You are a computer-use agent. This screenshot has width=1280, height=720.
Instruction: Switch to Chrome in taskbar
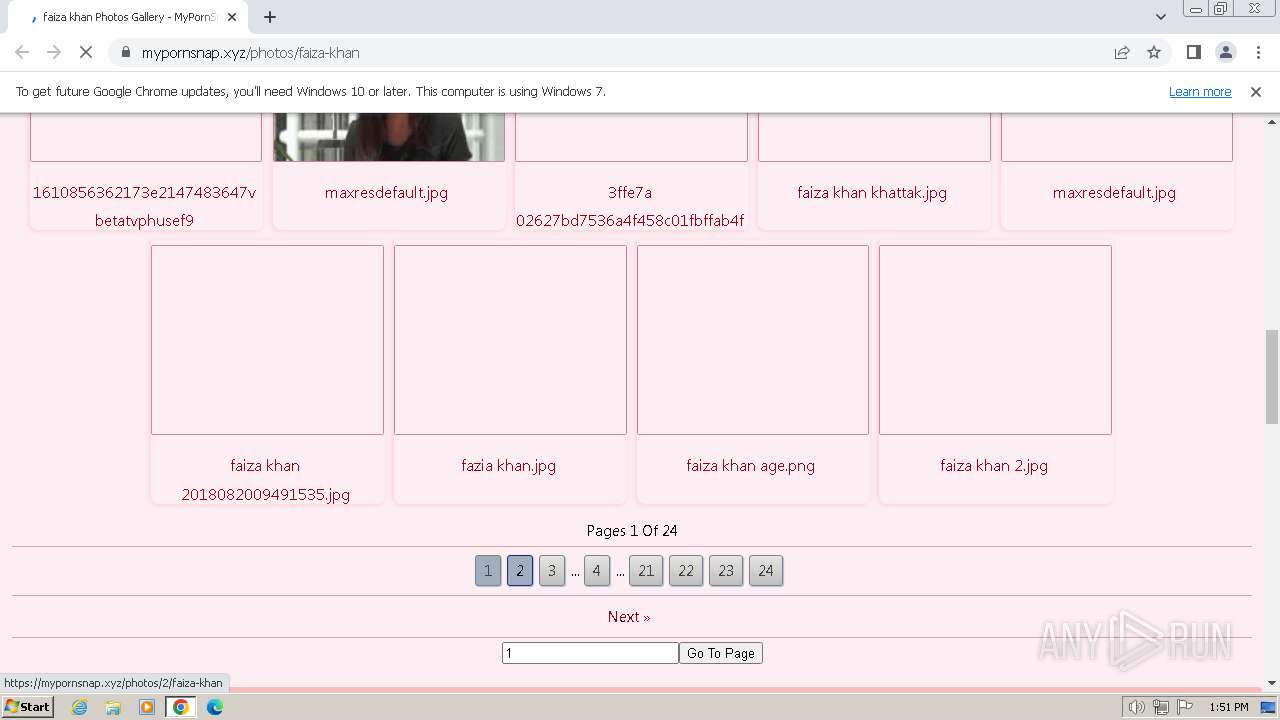pyautogui.click(x=181, y=707)
